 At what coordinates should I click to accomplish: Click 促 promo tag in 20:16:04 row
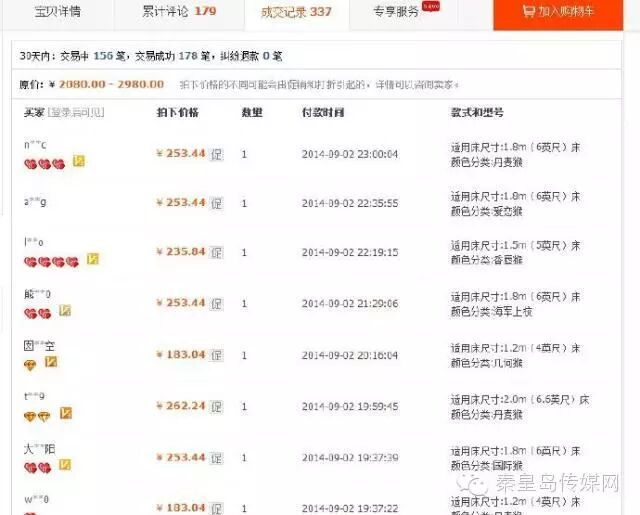pos(216,355)
